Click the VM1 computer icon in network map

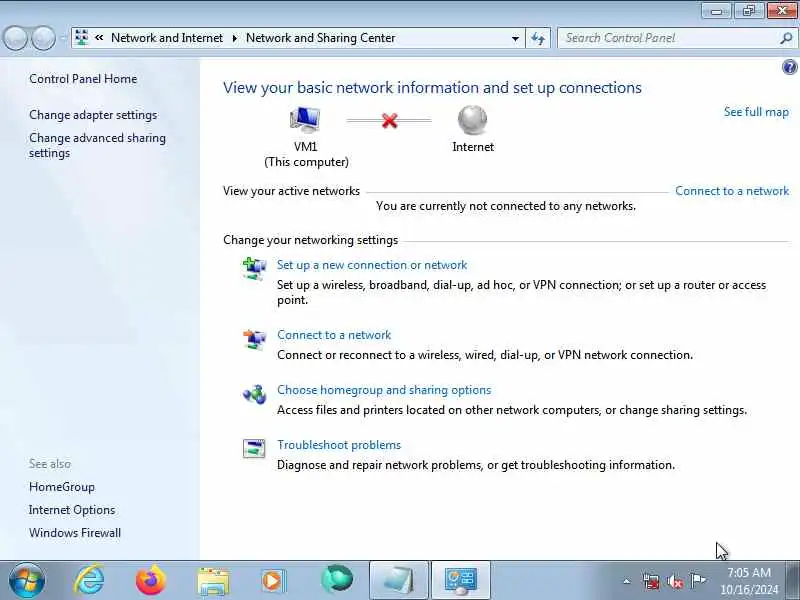[305, 120]
